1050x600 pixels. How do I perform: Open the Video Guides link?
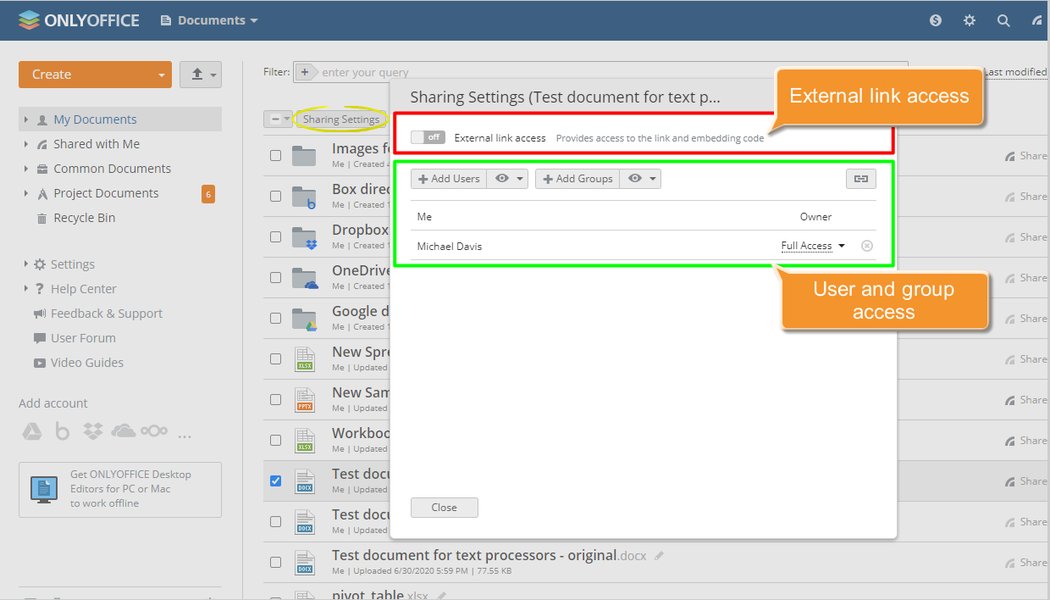[87, 363]
